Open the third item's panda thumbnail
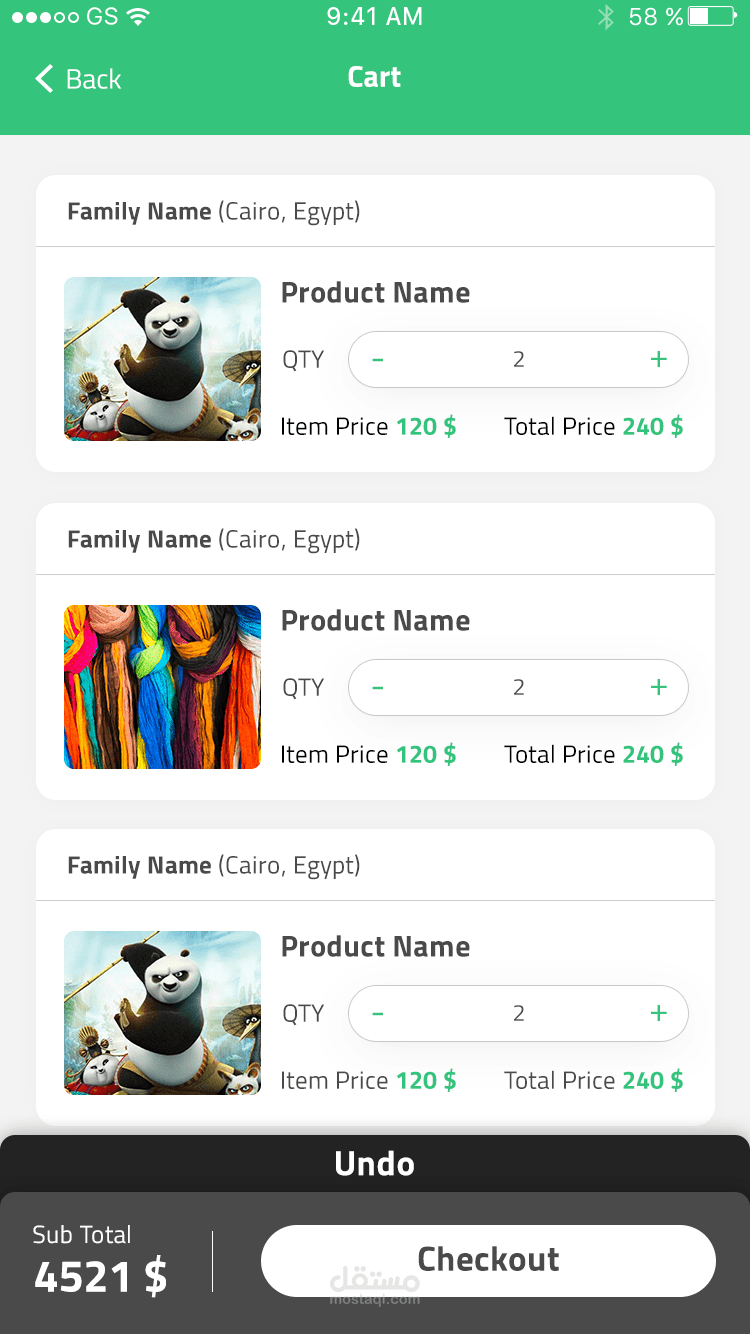The image size is (750, 1334). pos(162,1013)
